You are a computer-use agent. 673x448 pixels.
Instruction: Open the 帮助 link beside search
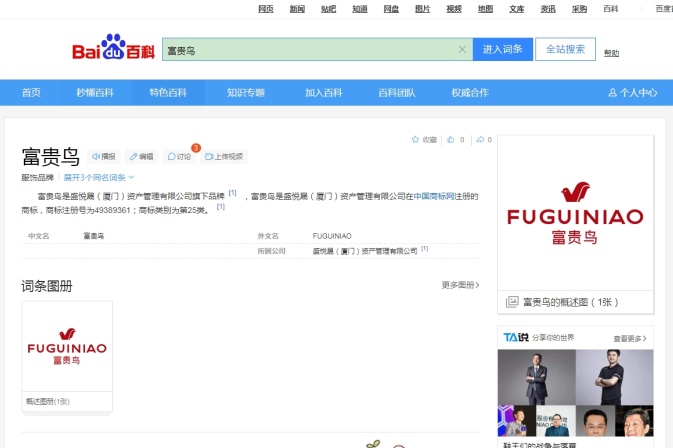point(611,53)
